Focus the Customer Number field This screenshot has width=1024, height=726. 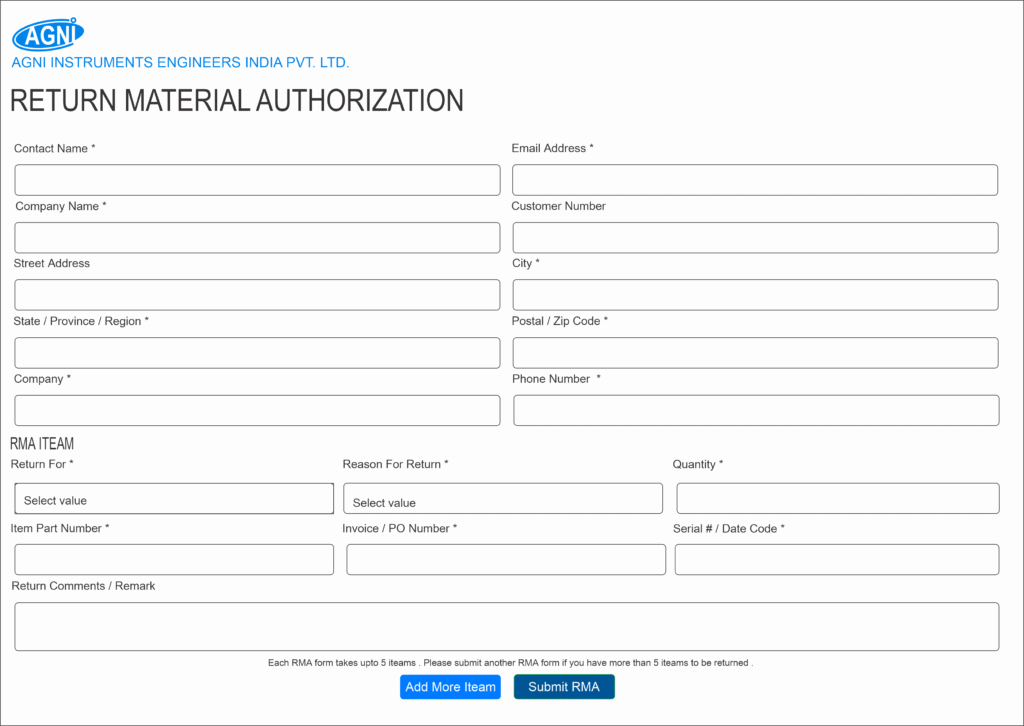click(754, 238)
